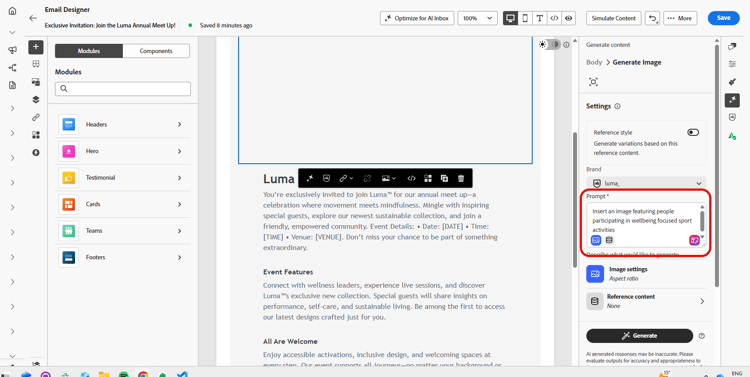Screen dimensions: 750x377
Task: Open the comments icon in the right rail
Action: click(732, 46)
